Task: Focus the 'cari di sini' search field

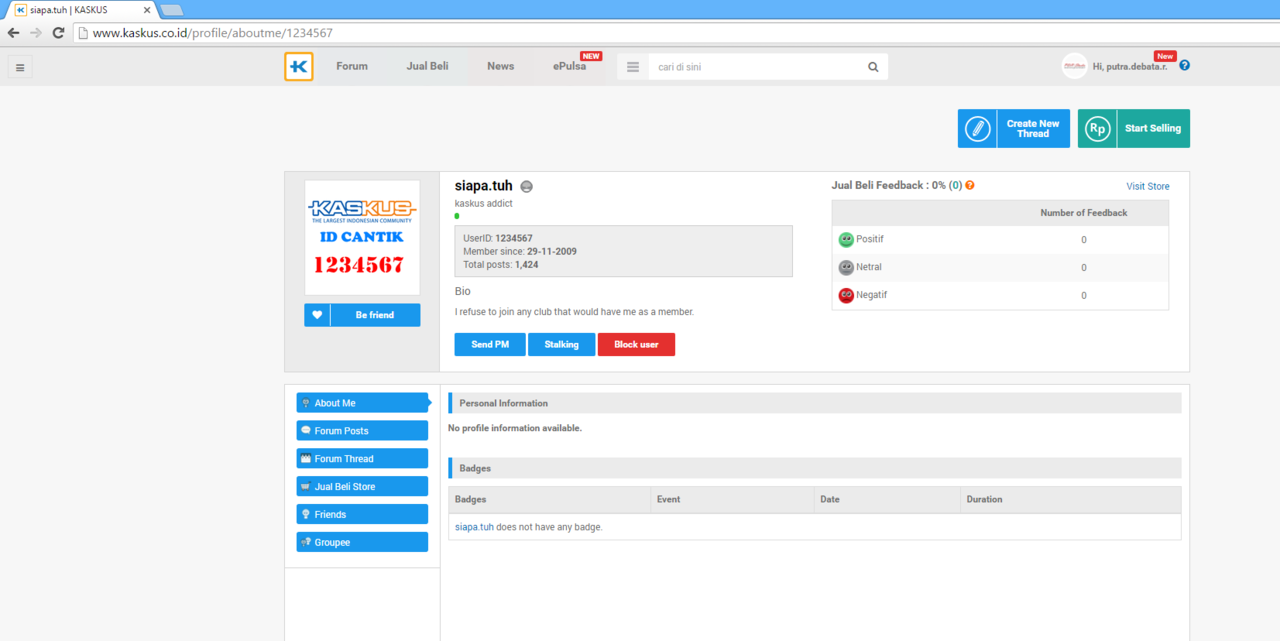Action: (755, 67)
